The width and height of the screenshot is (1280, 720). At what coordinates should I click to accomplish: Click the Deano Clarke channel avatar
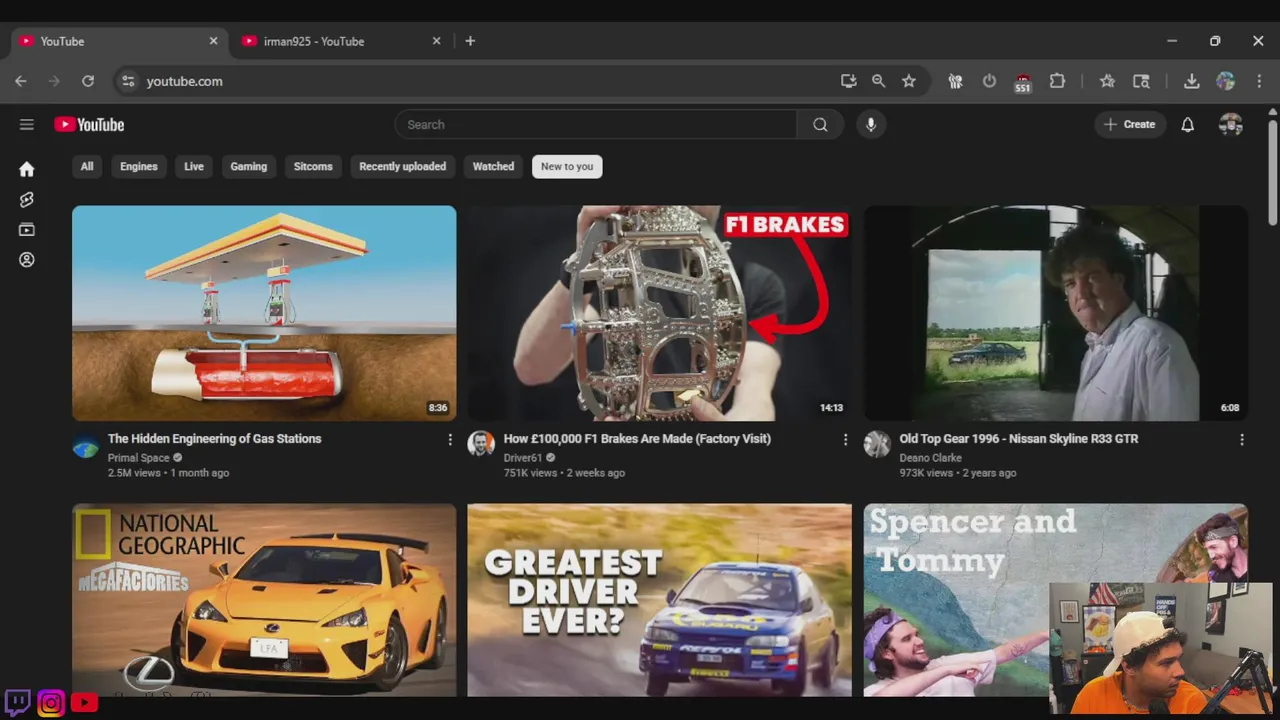click(x=877, y=444)
